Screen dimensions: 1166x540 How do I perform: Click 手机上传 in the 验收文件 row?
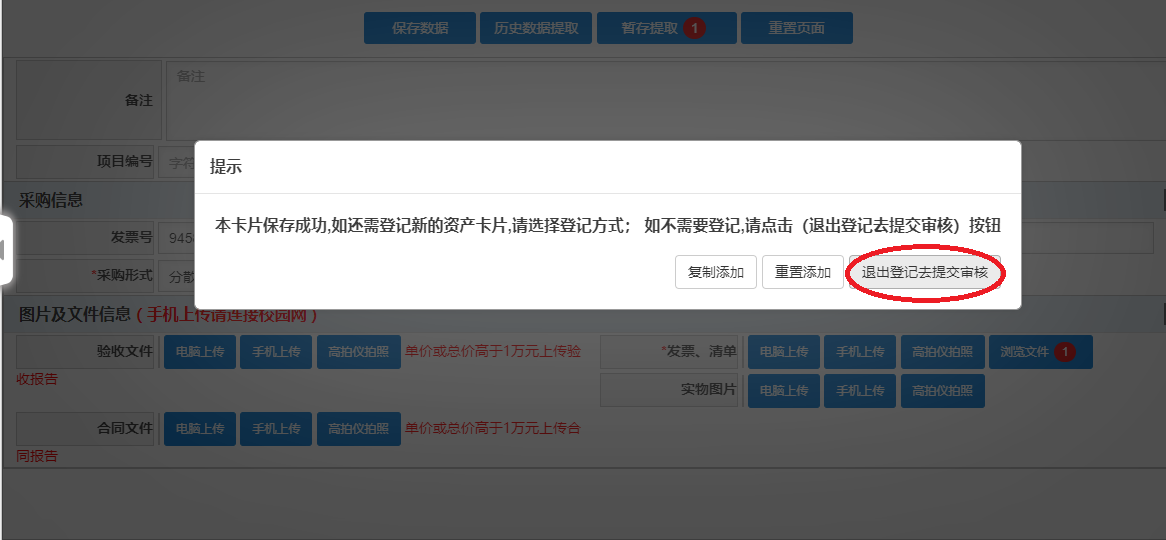pos(276,352)
